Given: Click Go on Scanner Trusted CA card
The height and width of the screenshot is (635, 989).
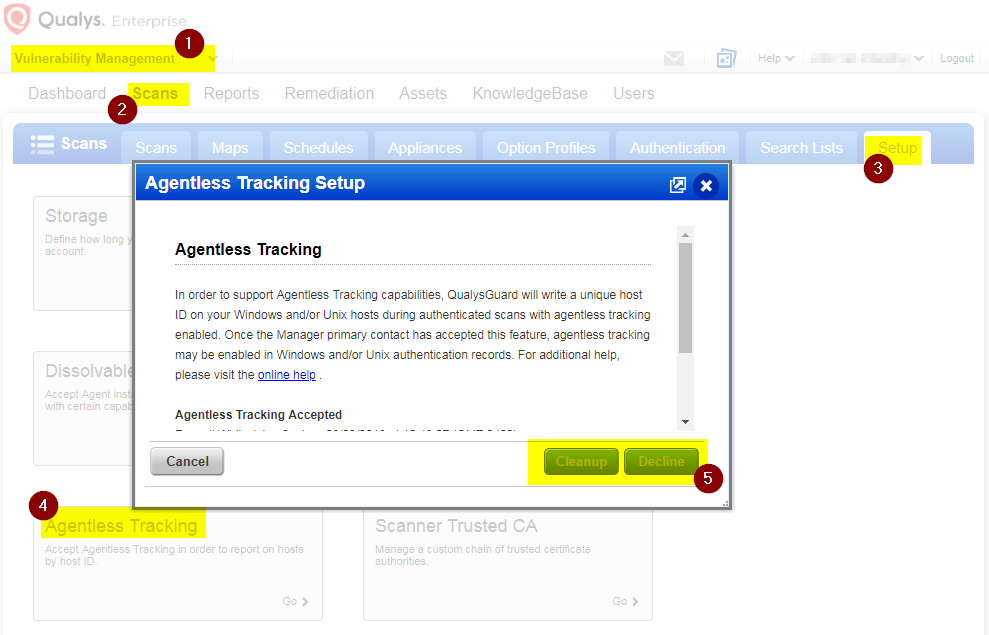Looking at the screenshot, I should [x=626, y=601].
